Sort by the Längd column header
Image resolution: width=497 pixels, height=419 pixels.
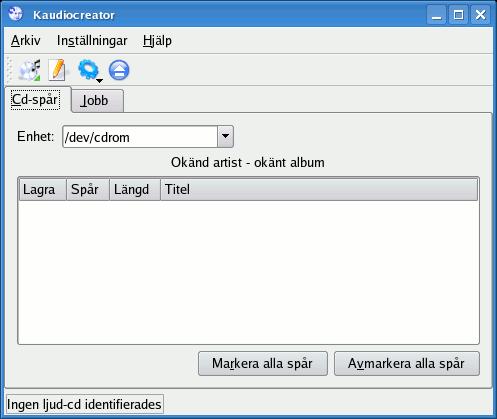click(x=135, y=189)
